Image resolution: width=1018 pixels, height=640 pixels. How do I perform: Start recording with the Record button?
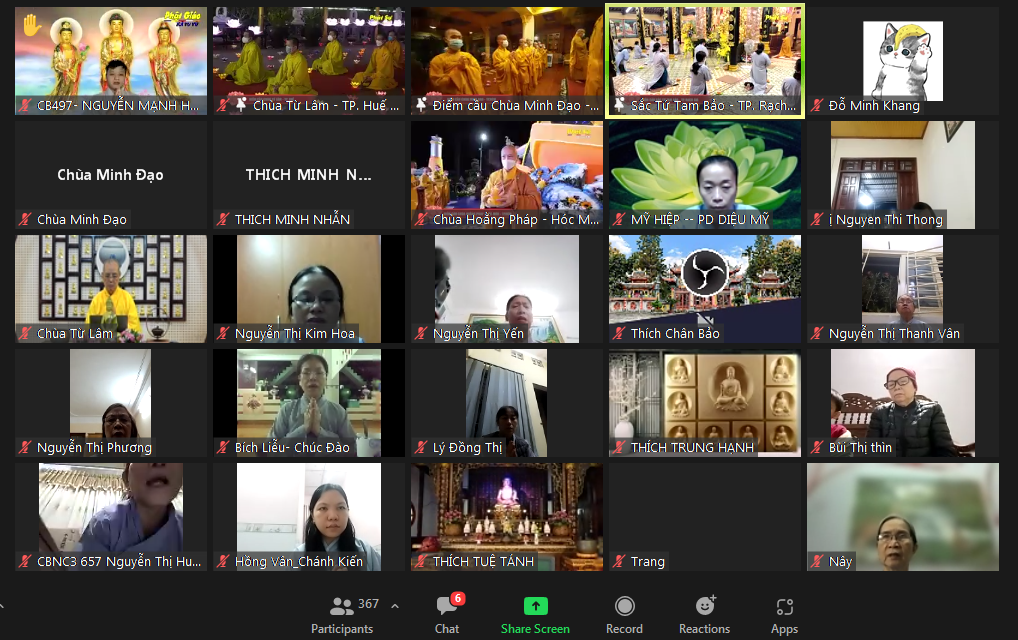pyautogui.click(x=624, y=614)
